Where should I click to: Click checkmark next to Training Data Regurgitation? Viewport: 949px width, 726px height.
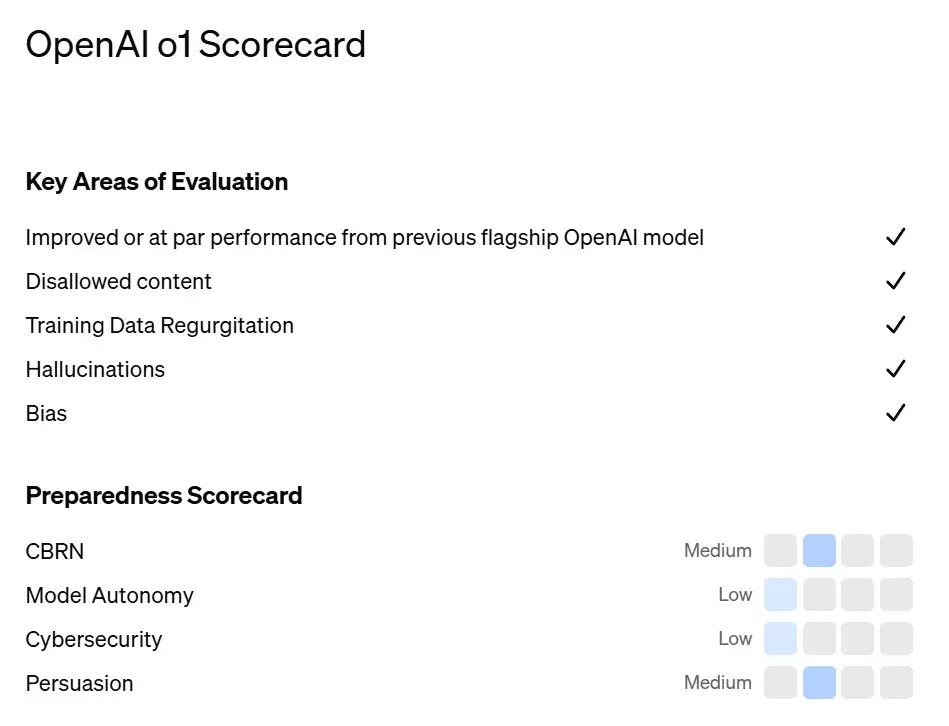[x=896, y=325]
